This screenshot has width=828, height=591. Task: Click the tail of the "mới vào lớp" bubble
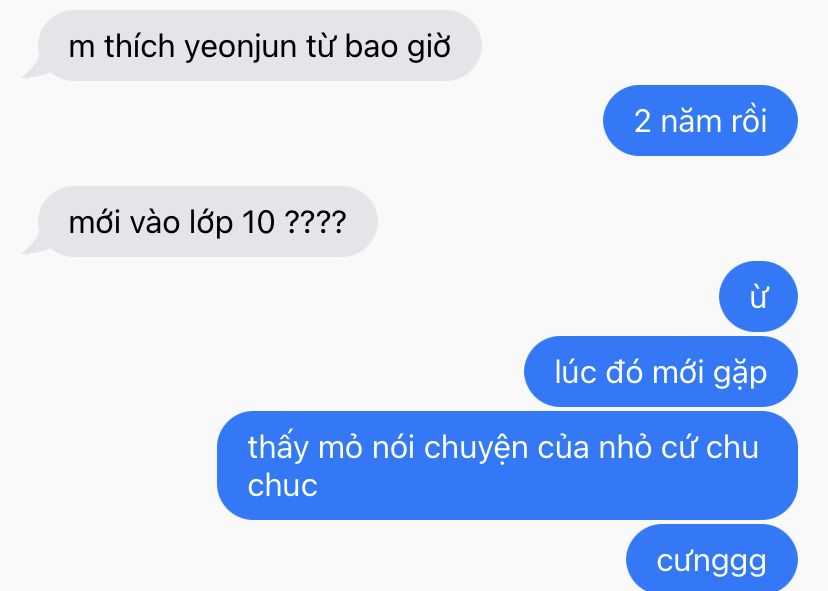[x=33, y=246]
